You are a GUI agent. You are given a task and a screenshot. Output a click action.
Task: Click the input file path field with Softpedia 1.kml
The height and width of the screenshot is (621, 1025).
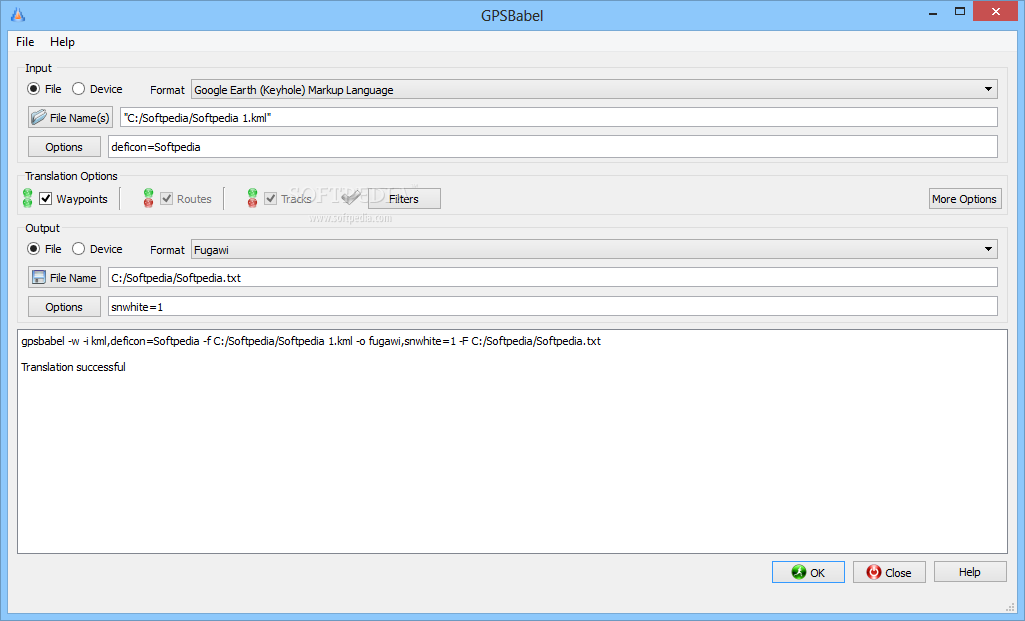[559, 118]
